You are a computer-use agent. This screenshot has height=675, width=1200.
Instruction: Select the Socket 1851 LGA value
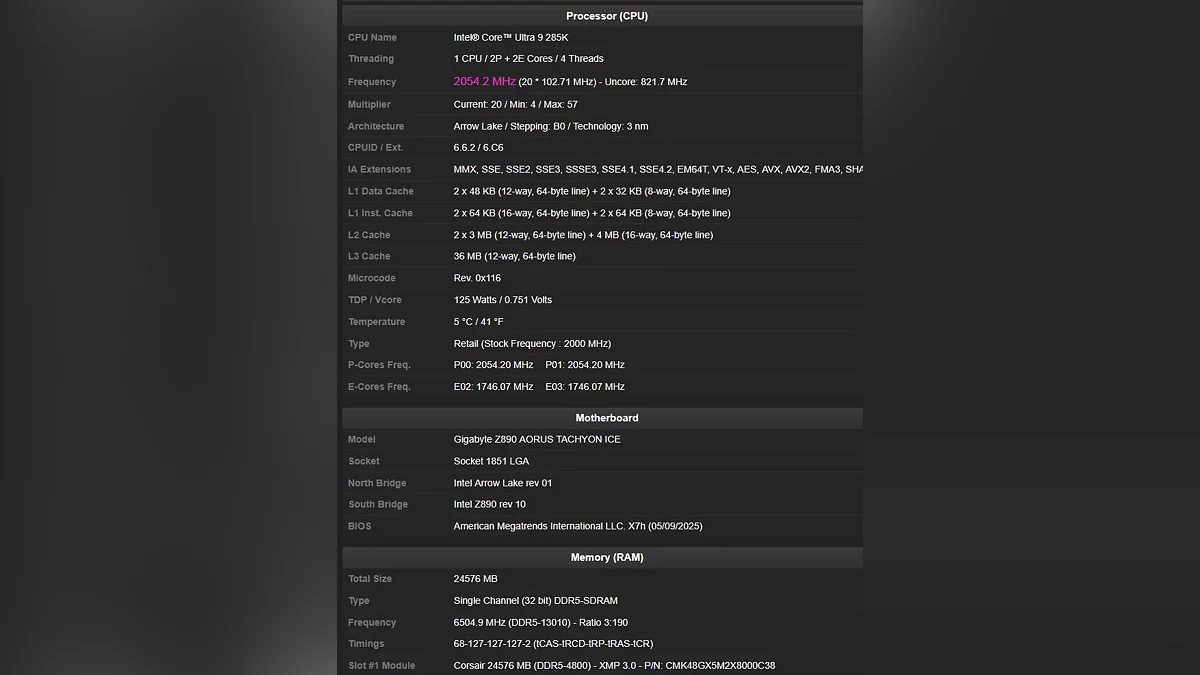(x=491, y=462)
